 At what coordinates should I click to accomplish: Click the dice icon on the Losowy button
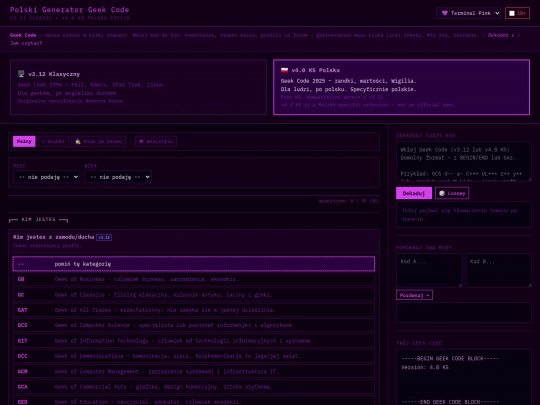pyautogui.click(x=442, y=193)
